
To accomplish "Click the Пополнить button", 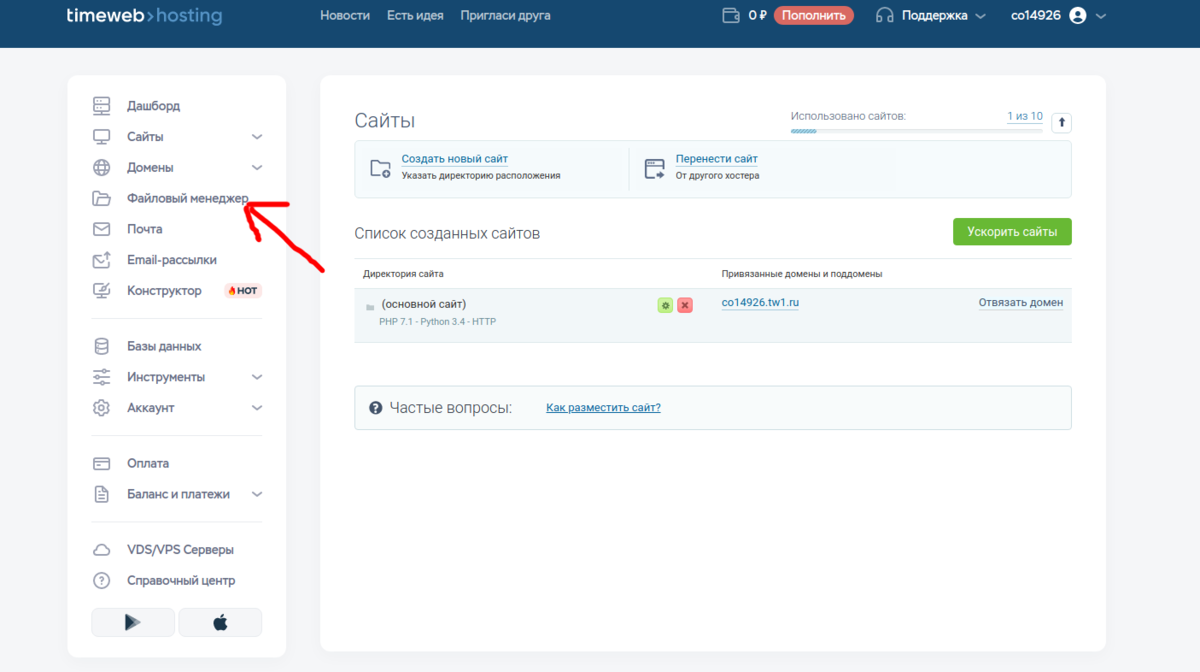I will 814,16.
